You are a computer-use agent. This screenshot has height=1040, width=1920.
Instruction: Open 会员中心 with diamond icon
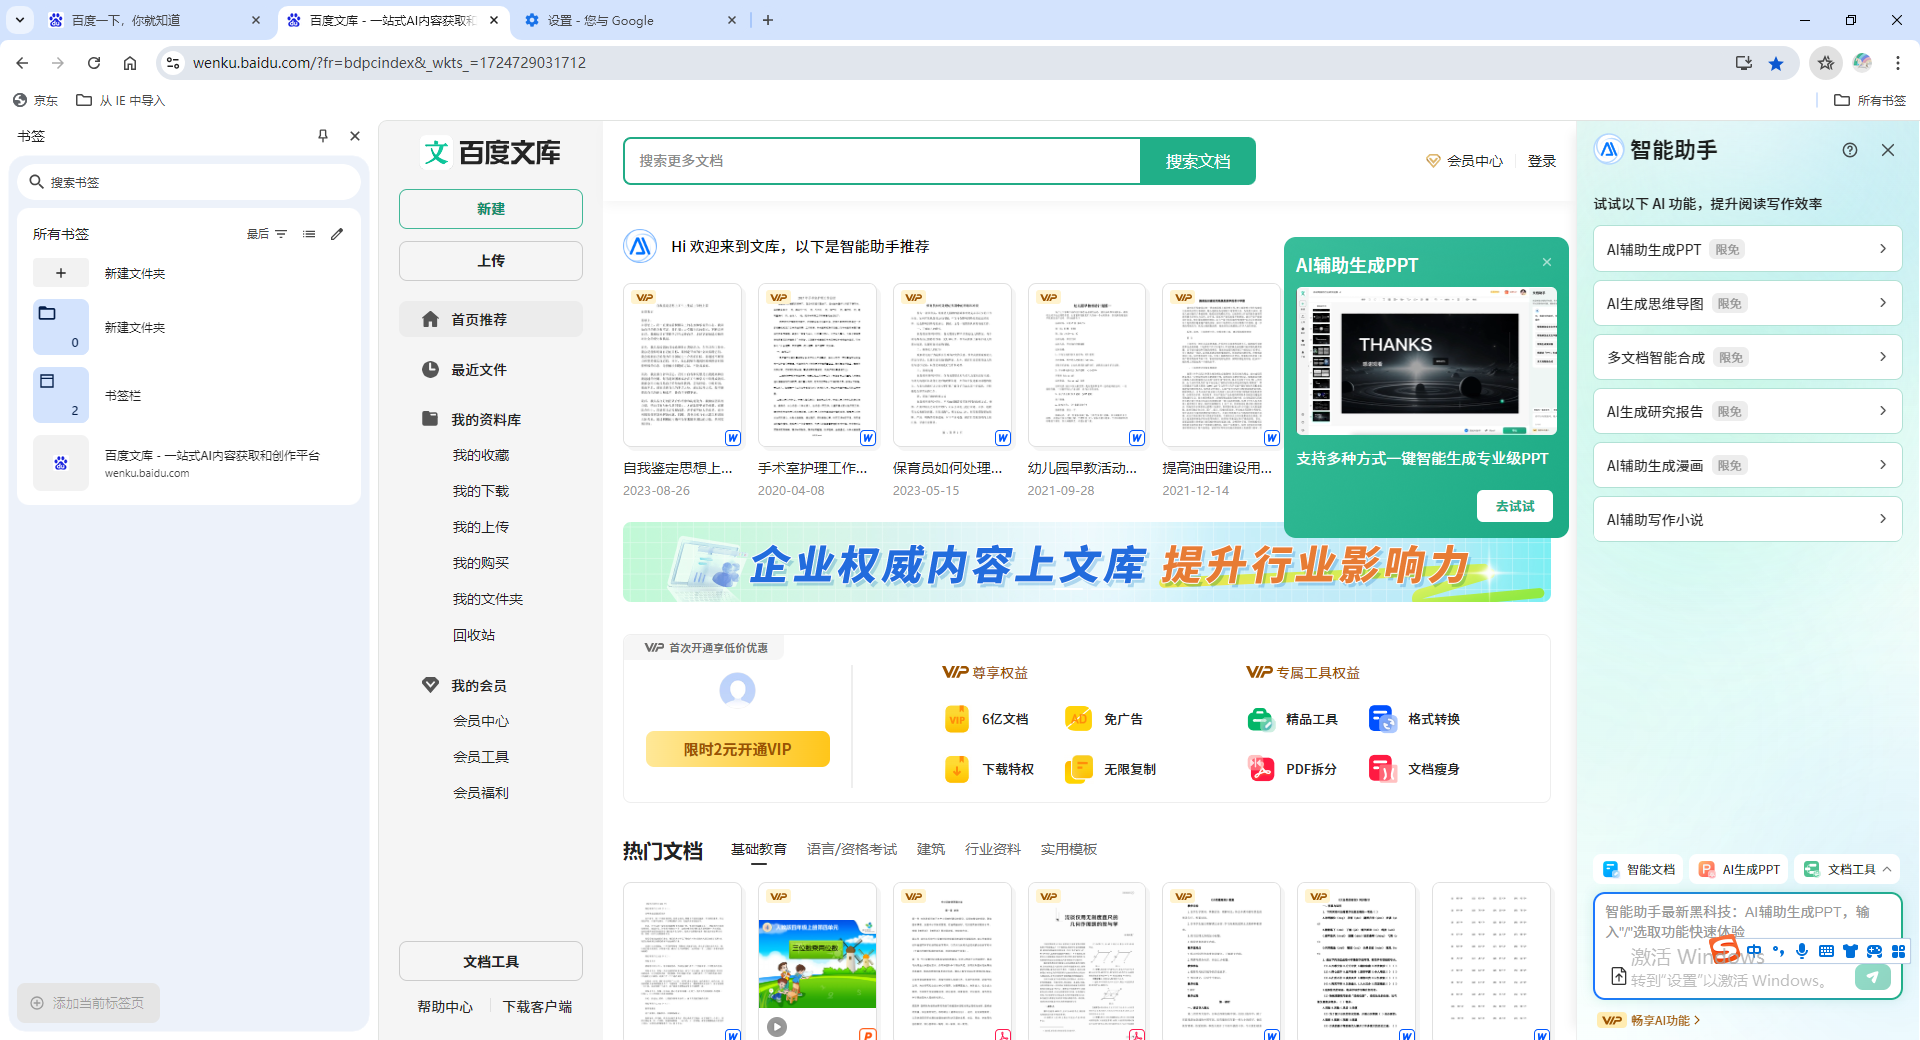[x=1465, y=161]
